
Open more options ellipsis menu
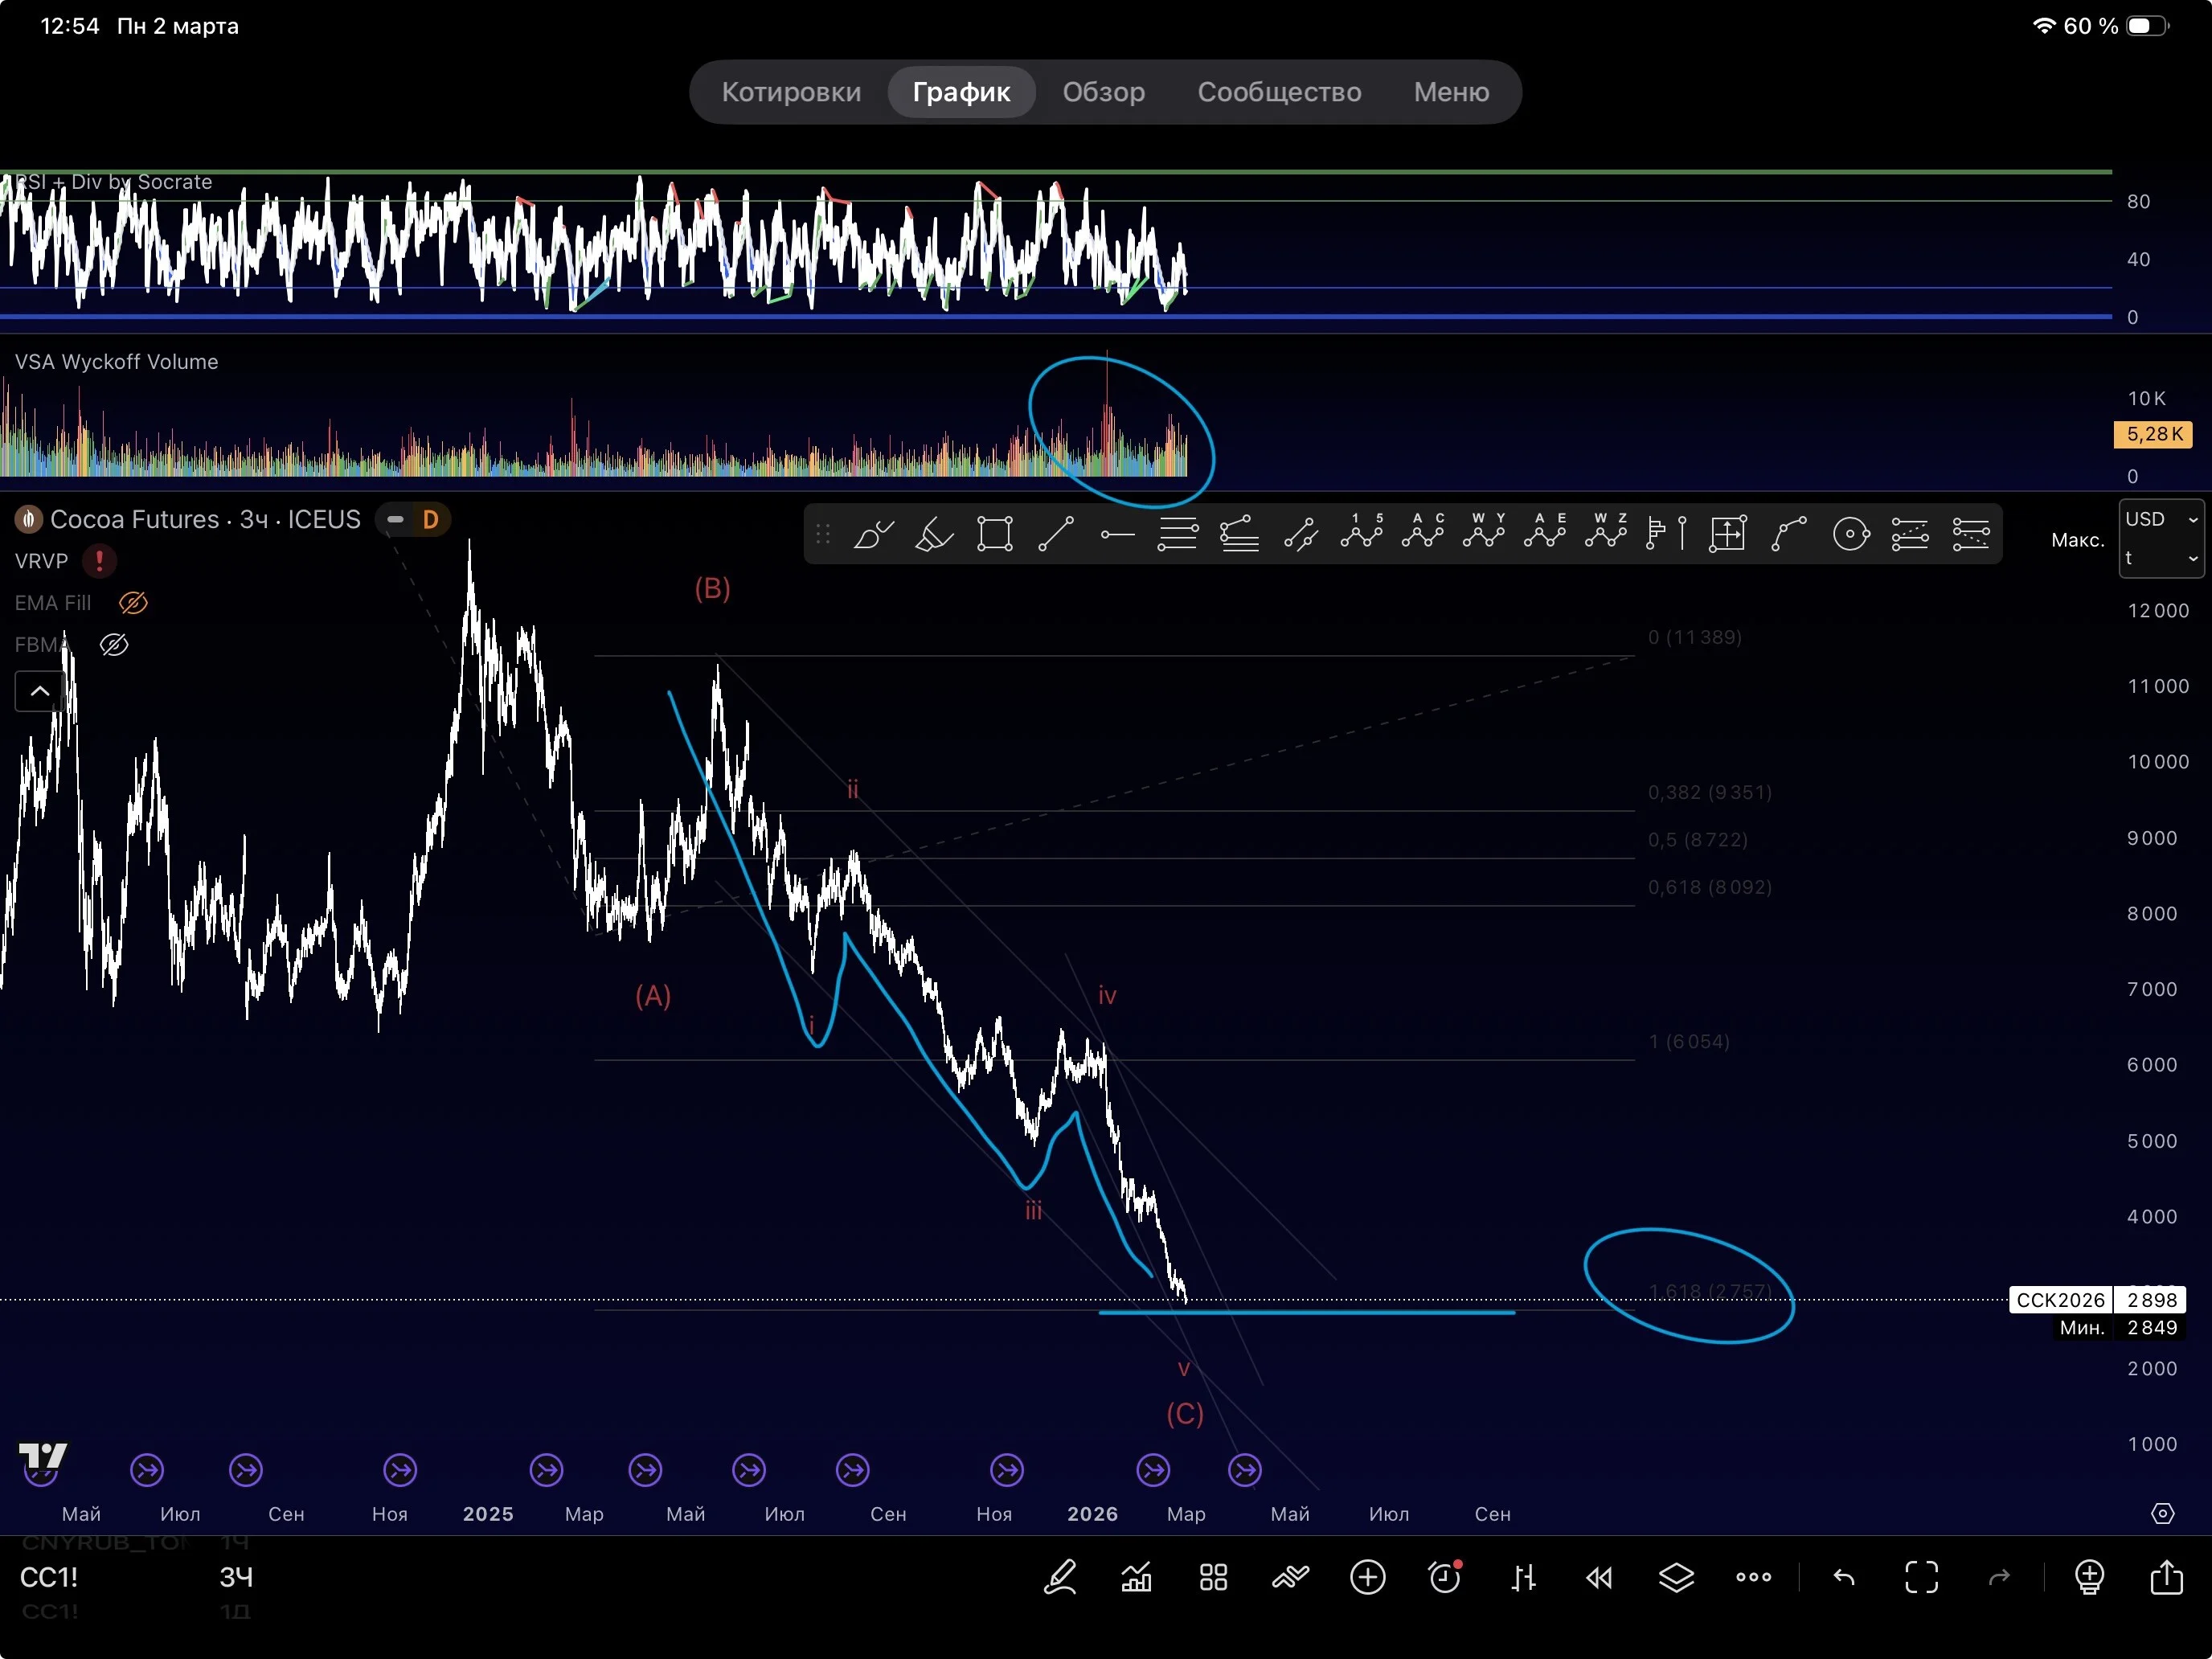(1753, 1578)
